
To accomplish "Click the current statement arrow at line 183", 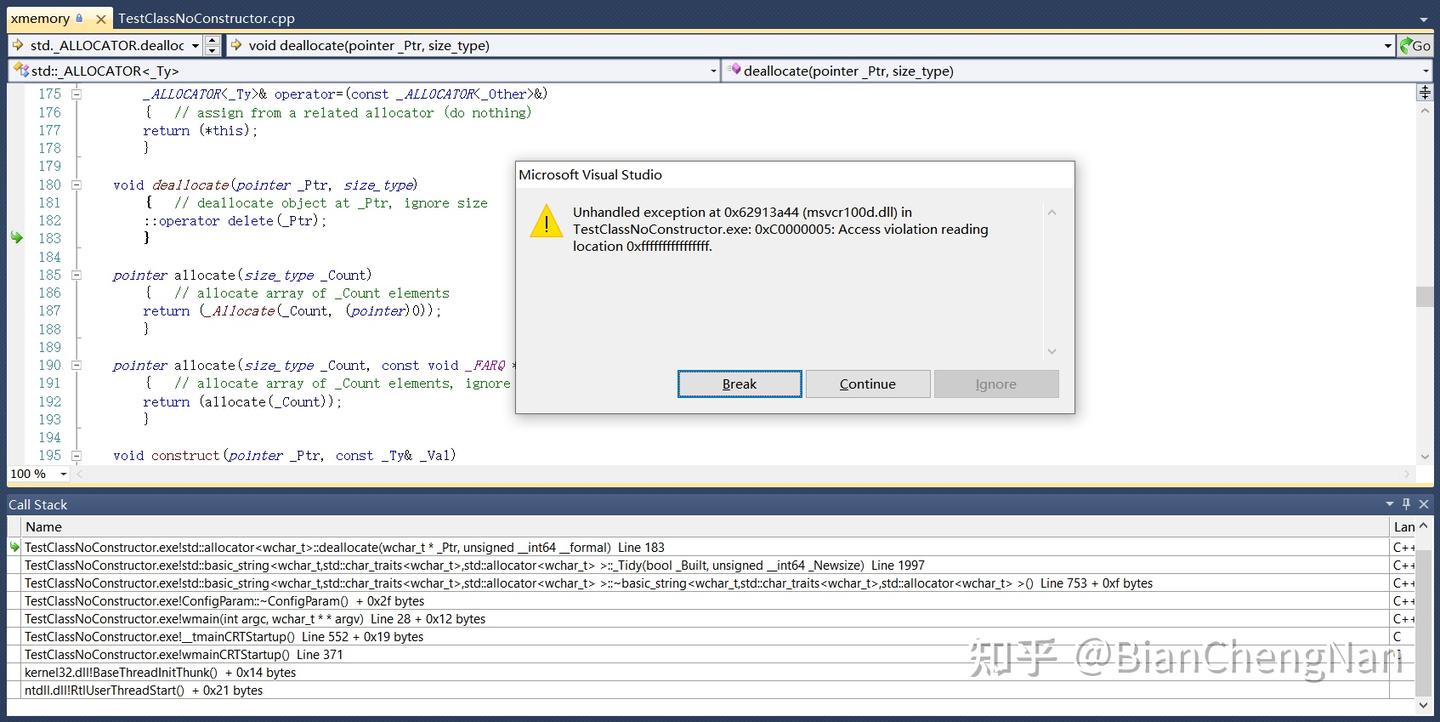I will tap(15, 238).
